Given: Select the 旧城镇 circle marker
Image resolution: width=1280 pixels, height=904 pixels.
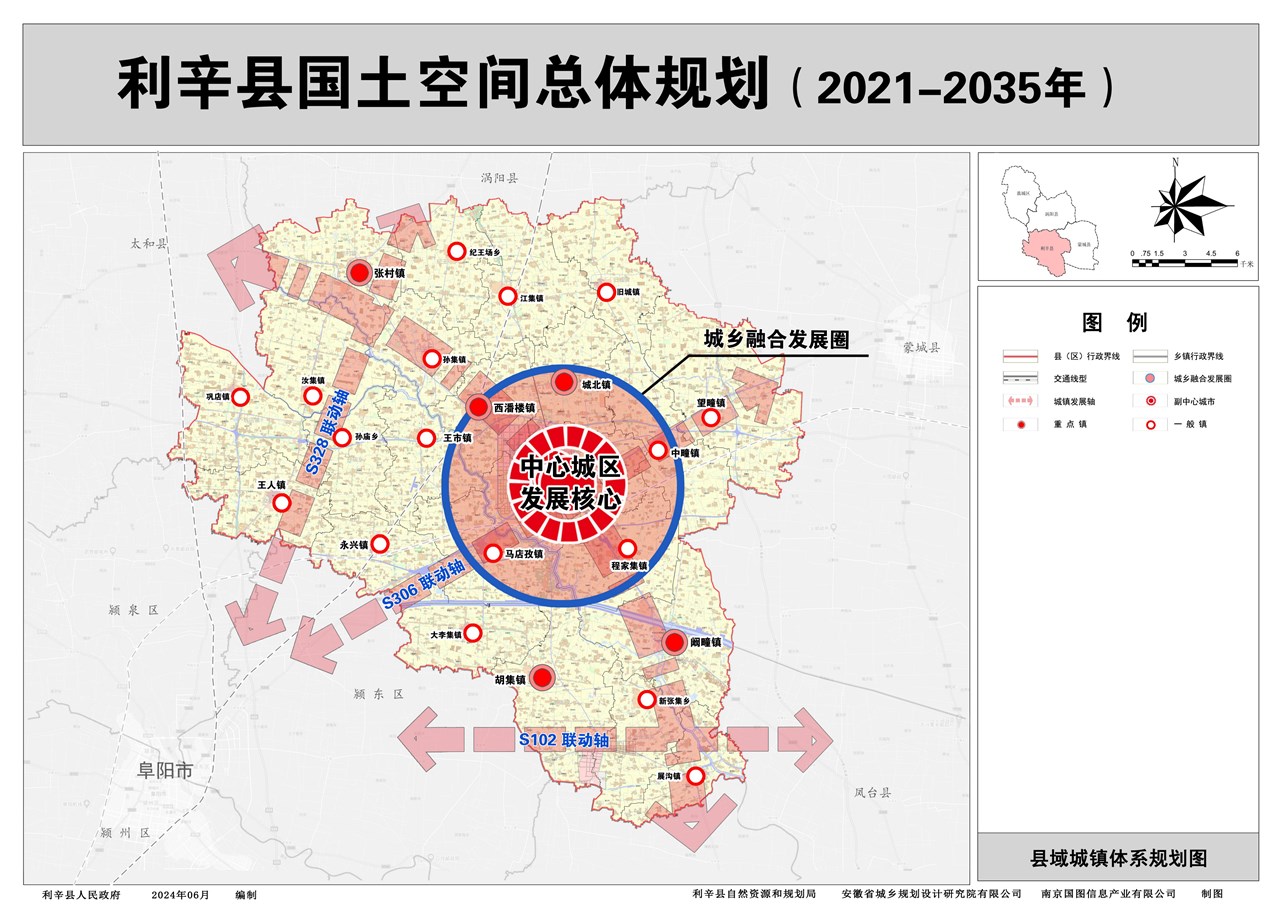Looking at the screenshot, I should pos(606,292).
